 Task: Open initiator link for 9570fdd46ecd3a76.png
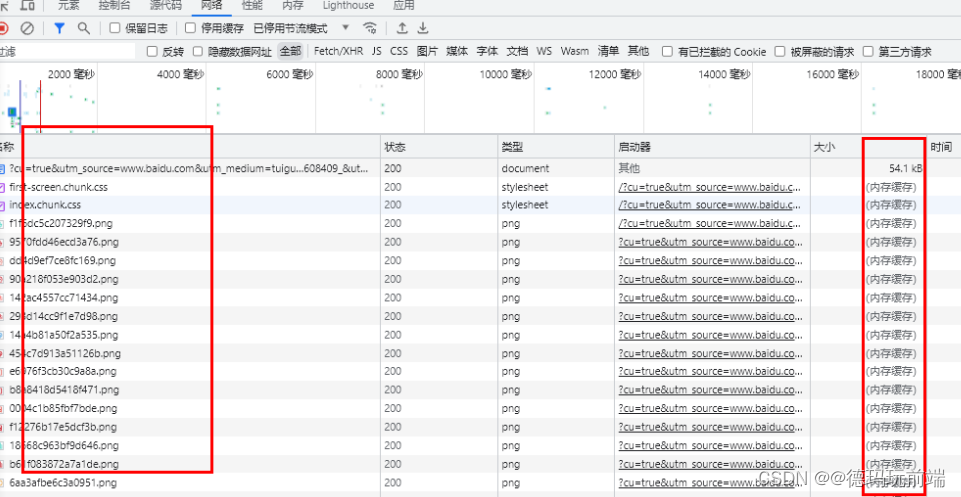[x=710, y=242]
